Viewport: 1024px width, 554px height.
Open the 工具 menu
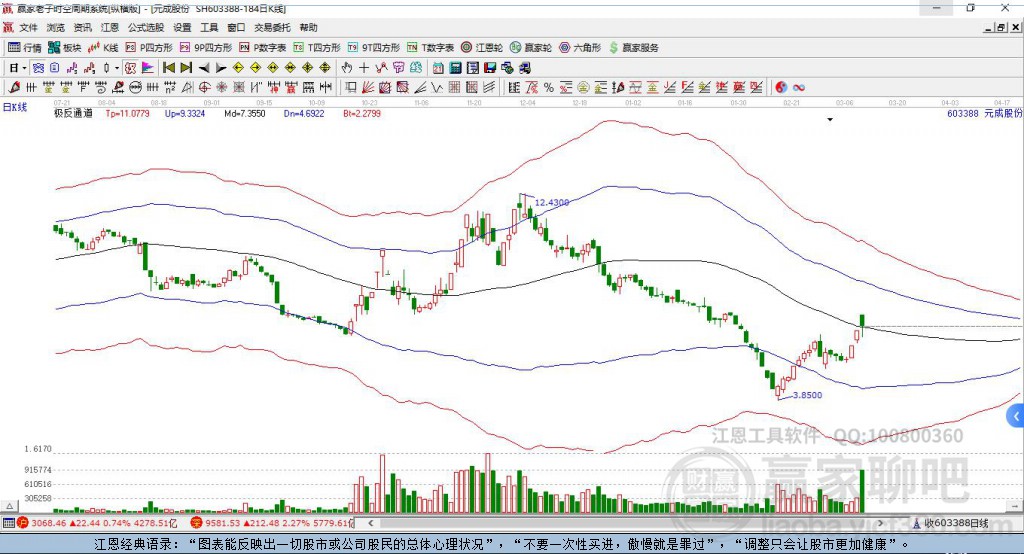(209, 27)
